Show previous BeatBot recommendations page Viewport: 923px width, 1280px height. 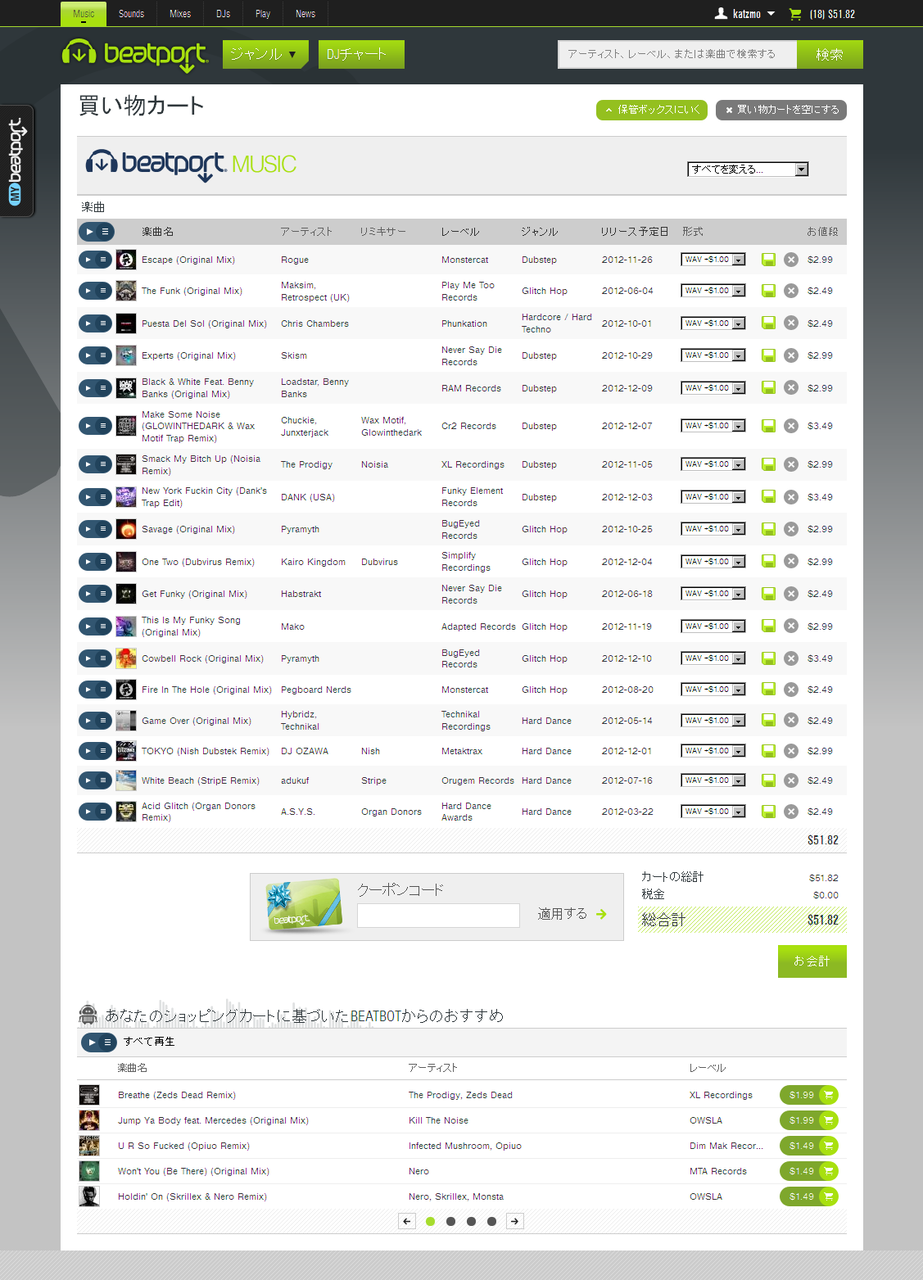(407, 1221)
